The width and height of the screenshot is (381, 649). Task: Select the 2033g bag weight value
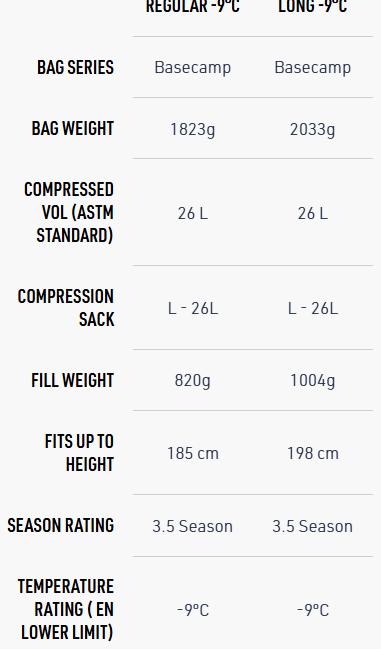(313, 129)
